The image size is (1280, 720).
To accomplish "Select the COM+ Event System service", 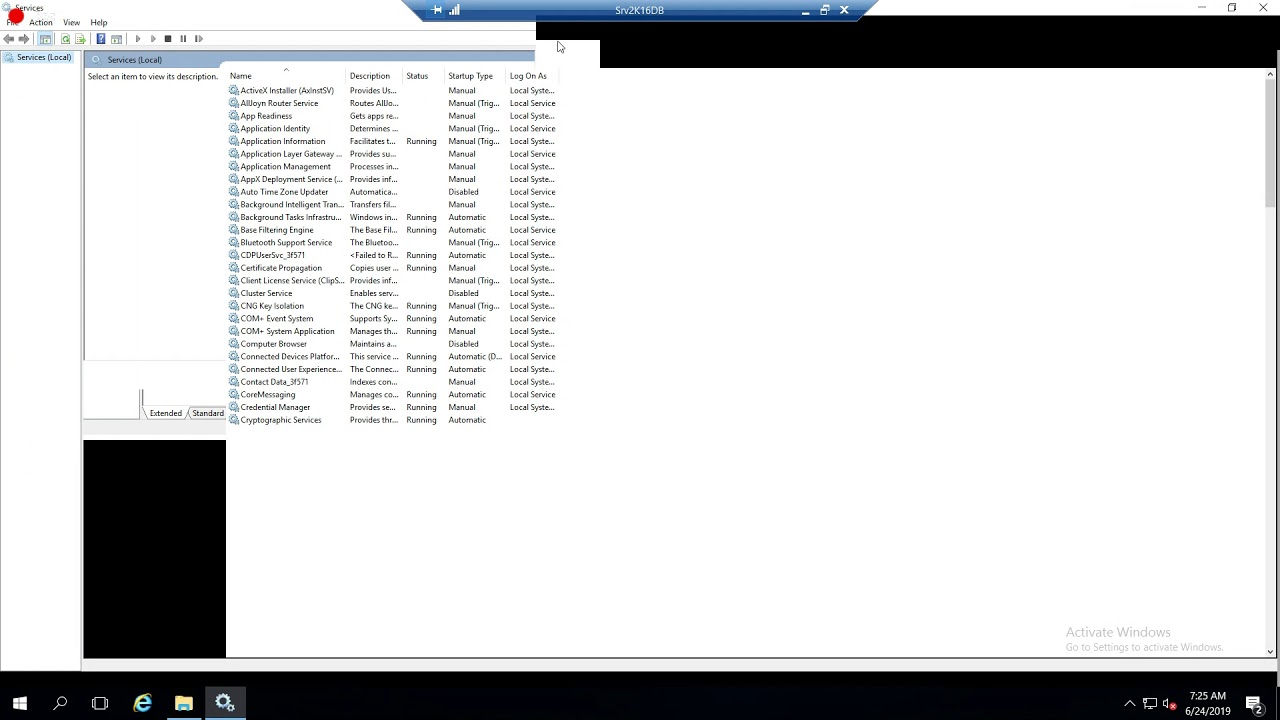I will pyautogui.click(x=392, y=319).
